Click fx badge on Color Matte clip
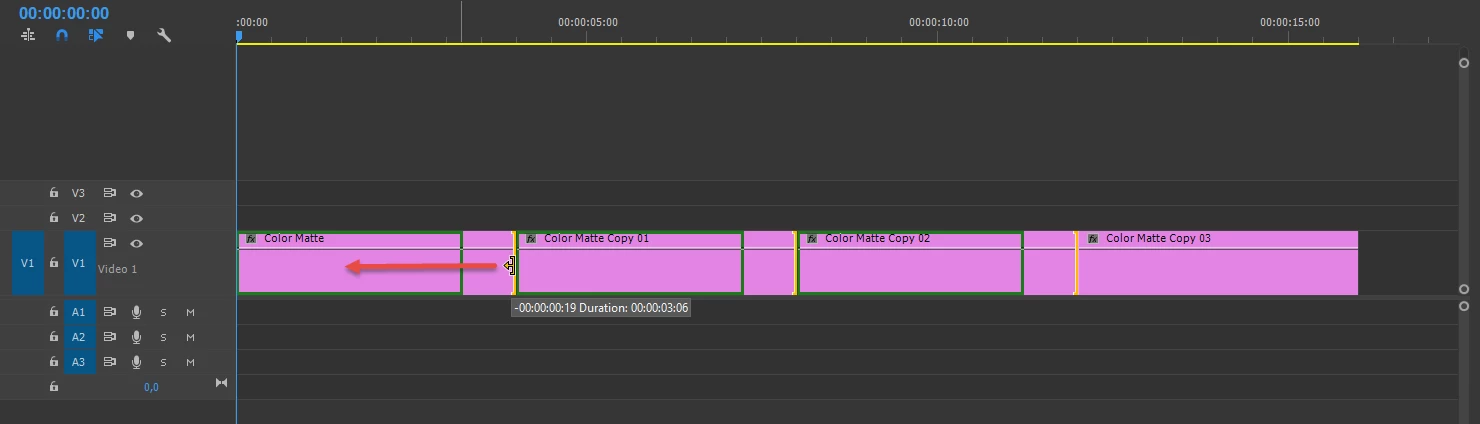1480x424 pixels. pos(251,239)
